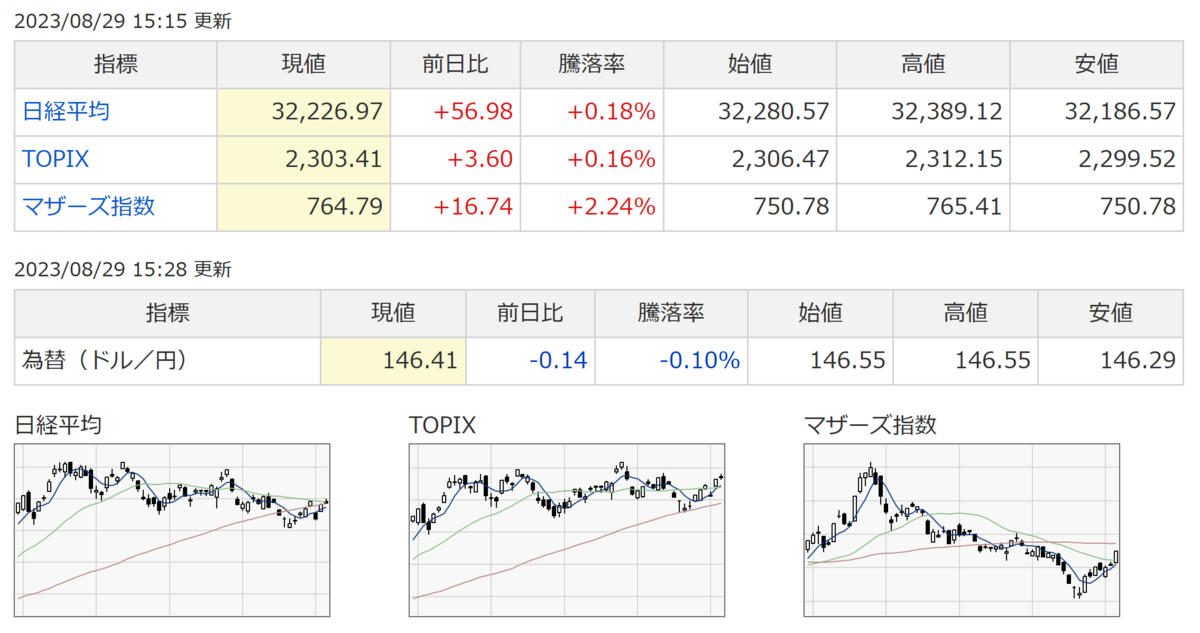Select the dollar/yen rate 146.41 cell

point(394,360)
